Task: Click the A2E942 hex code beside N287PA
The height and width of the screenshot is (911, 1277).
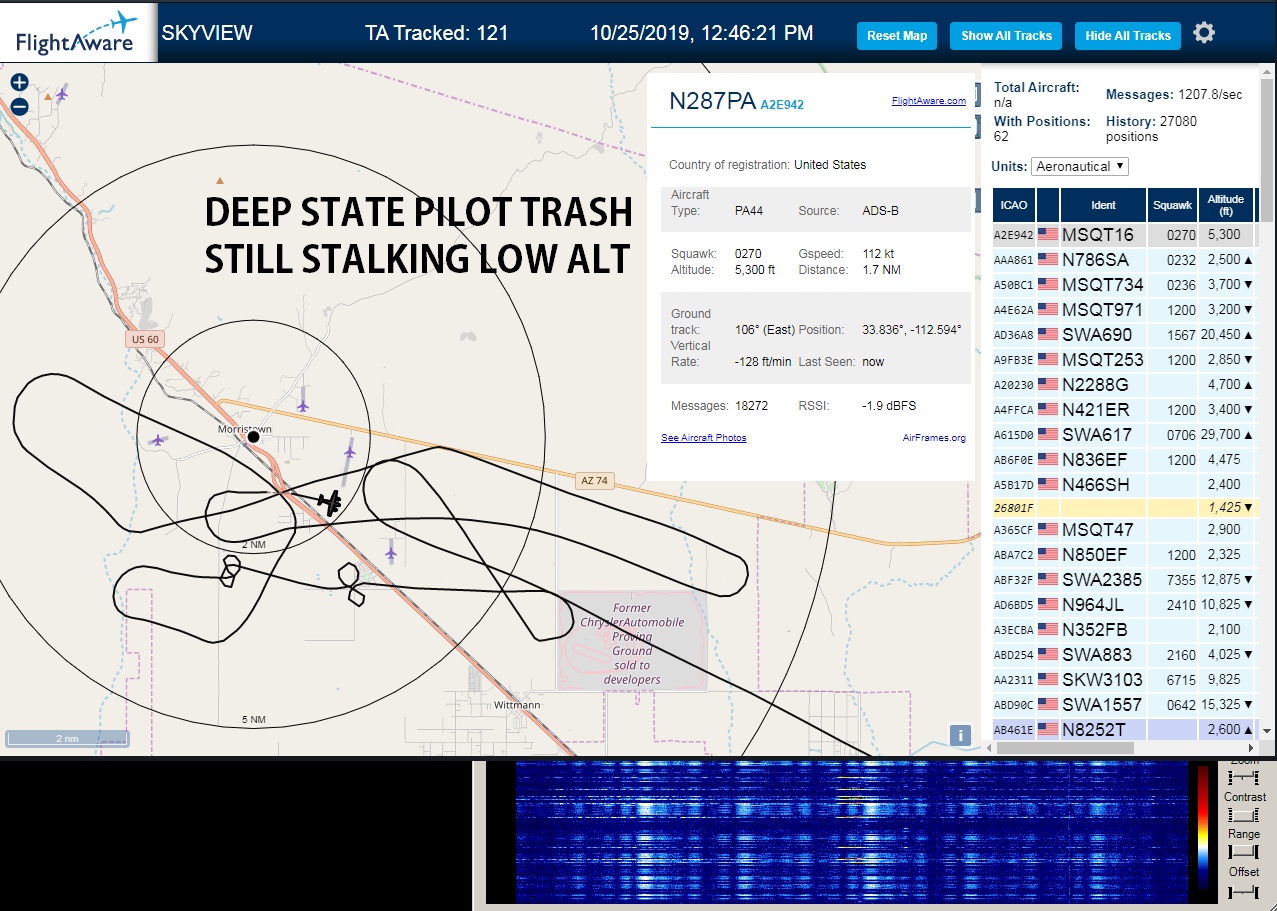Action: click(782, 104)
